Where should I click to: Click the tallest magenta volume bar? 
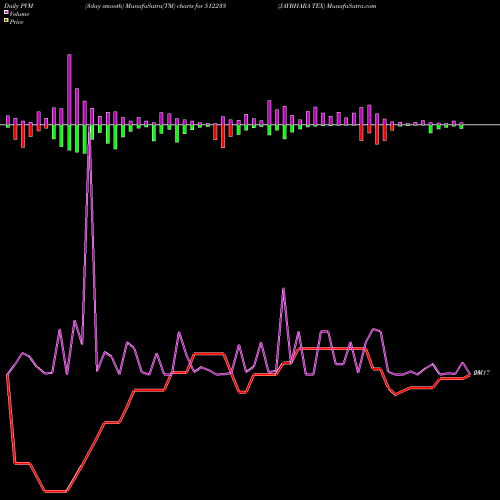[69, 90]
